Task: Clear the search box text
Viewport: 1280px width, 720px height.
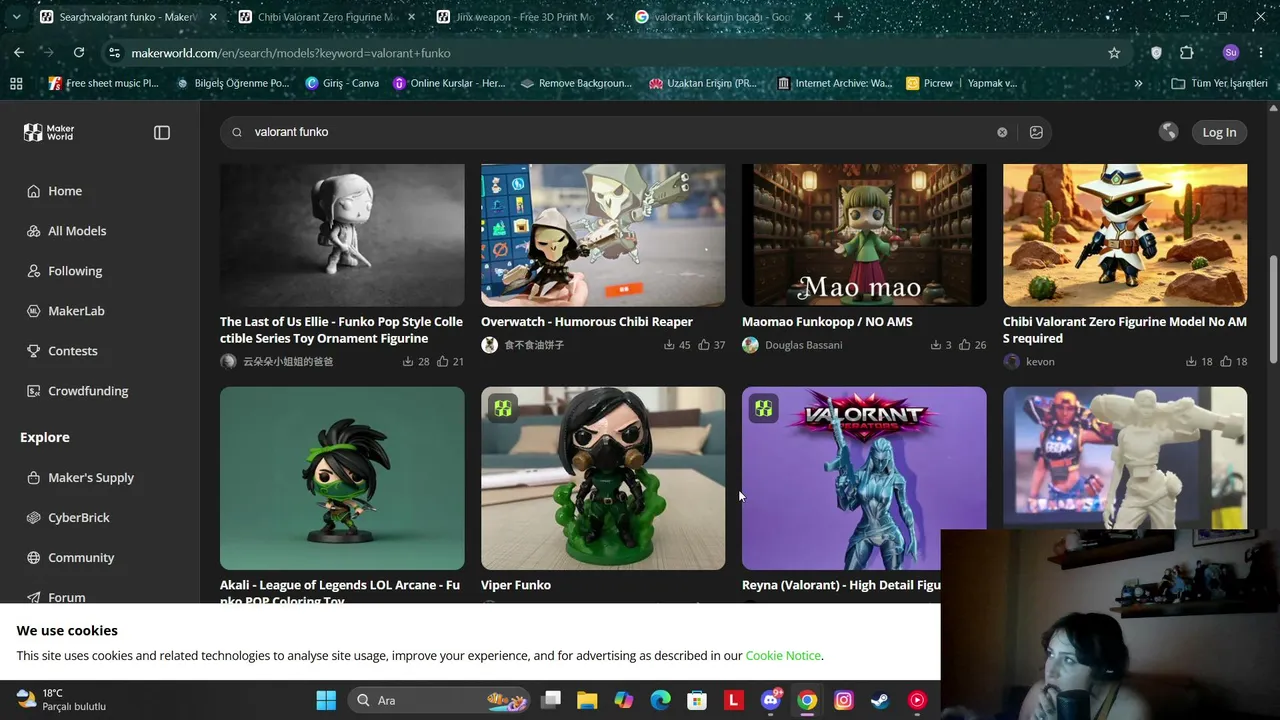Action: click(x=1002, y=132)
